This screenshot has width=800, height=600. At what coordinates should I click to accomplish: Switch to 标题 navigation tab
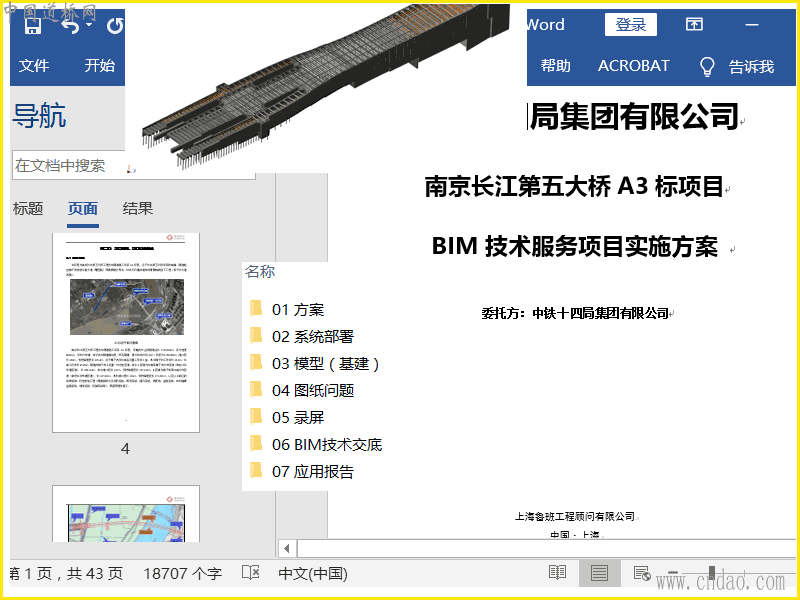click(x=28, y=209)
